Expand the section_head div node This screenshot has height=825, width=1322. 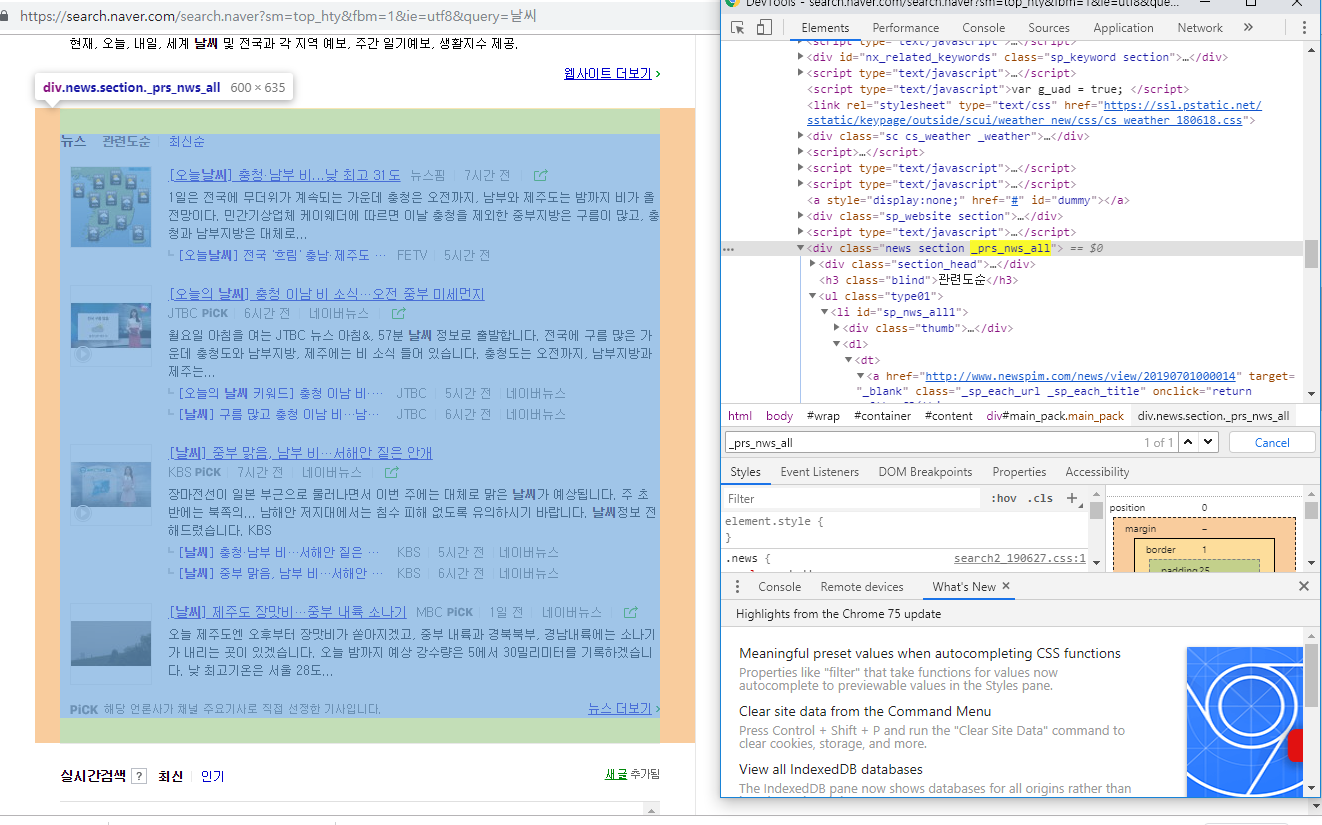pyautogui.click(x=813, y=264)
